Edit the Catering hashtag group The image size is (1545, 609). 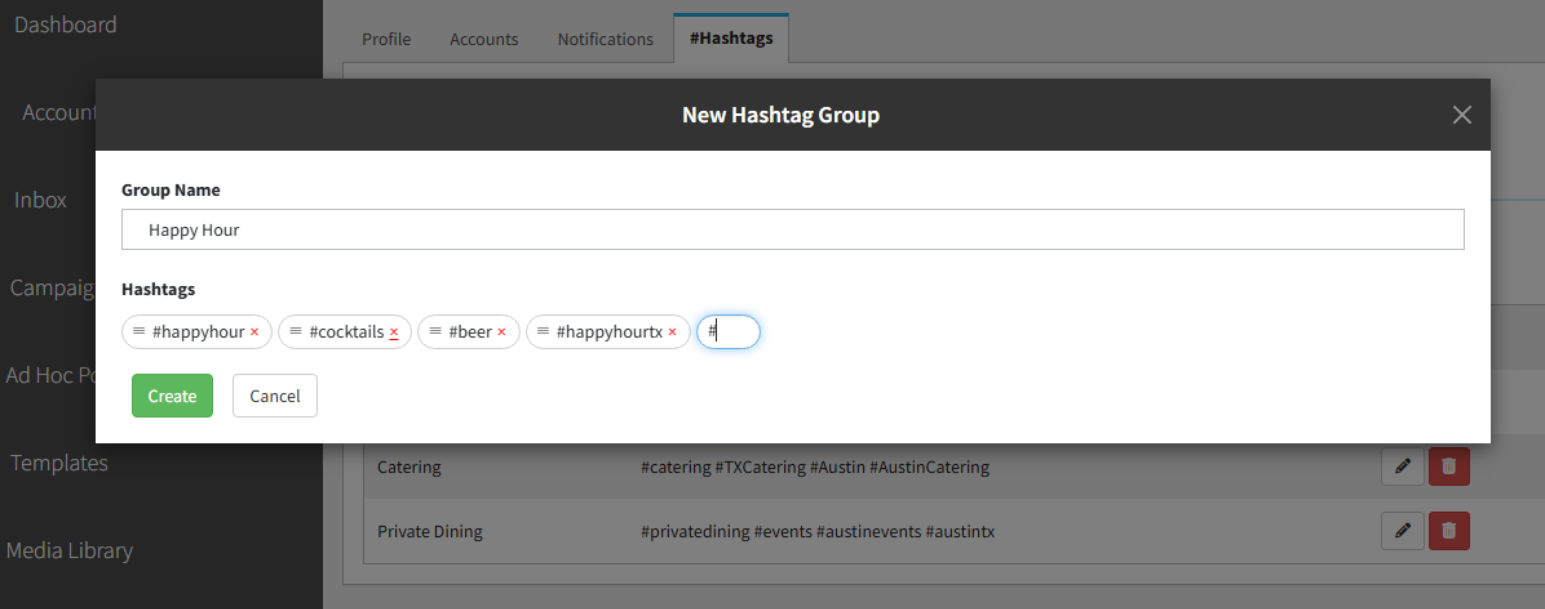[x=1402, y=466]
